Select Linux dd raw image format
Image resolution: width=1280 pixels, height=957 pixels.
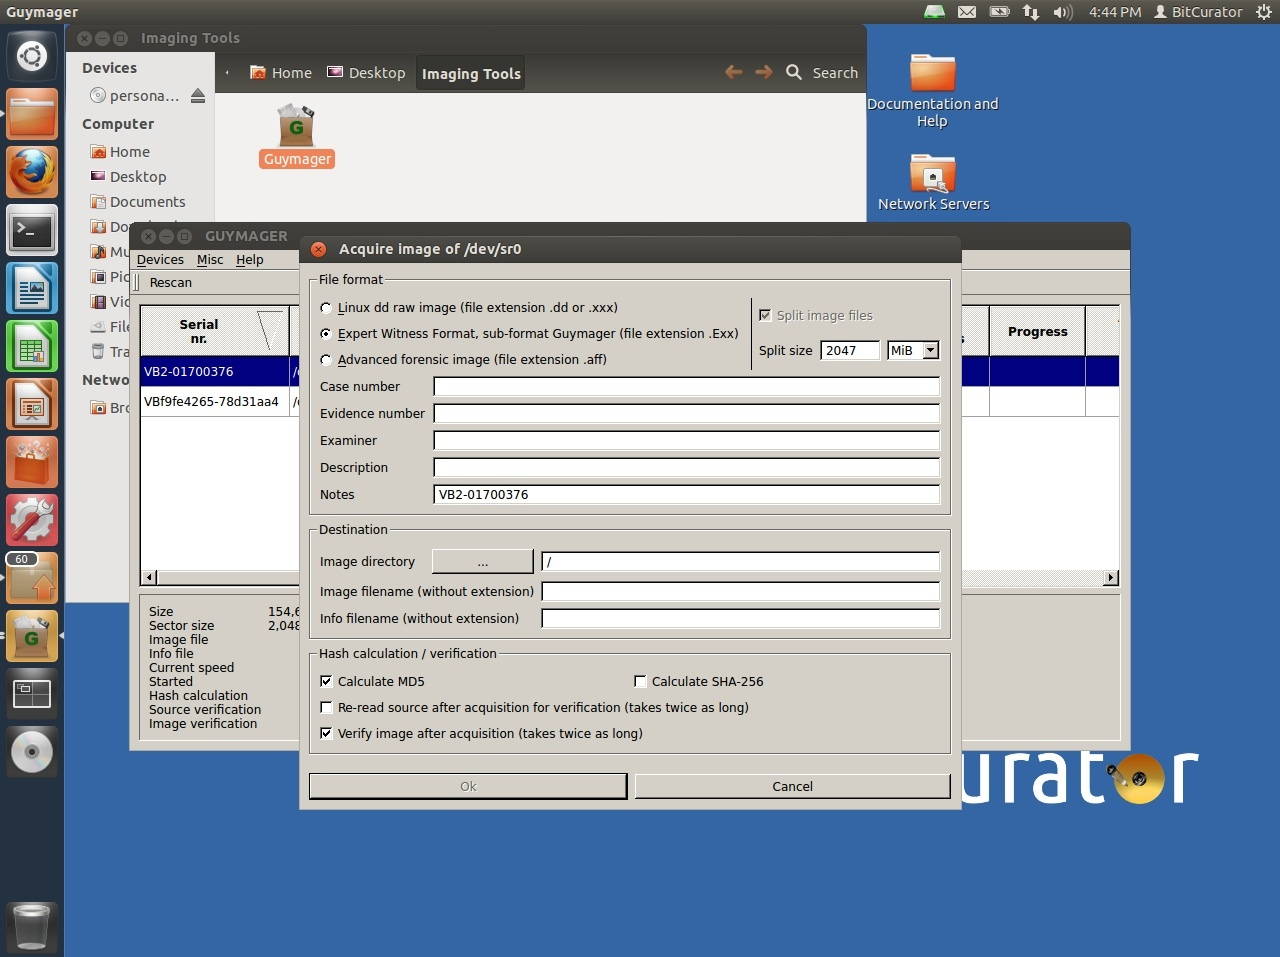[326, 308]
